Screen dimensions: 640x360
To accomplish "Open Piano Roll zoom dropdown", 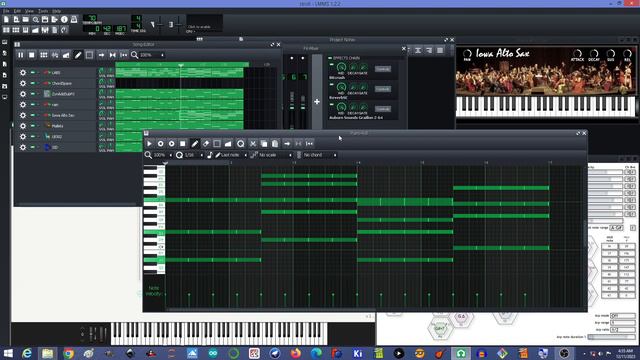I will pyautogui.click(x=162, y=155).
